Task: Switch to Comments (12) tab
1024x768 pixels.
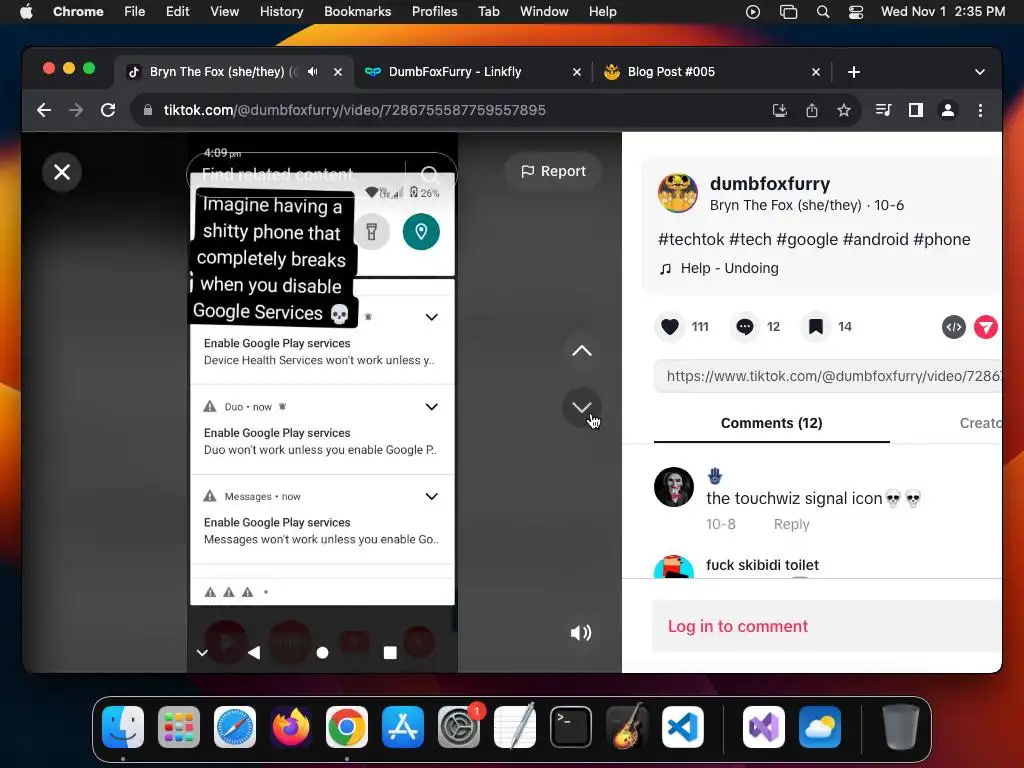Action: click(771, 423)
